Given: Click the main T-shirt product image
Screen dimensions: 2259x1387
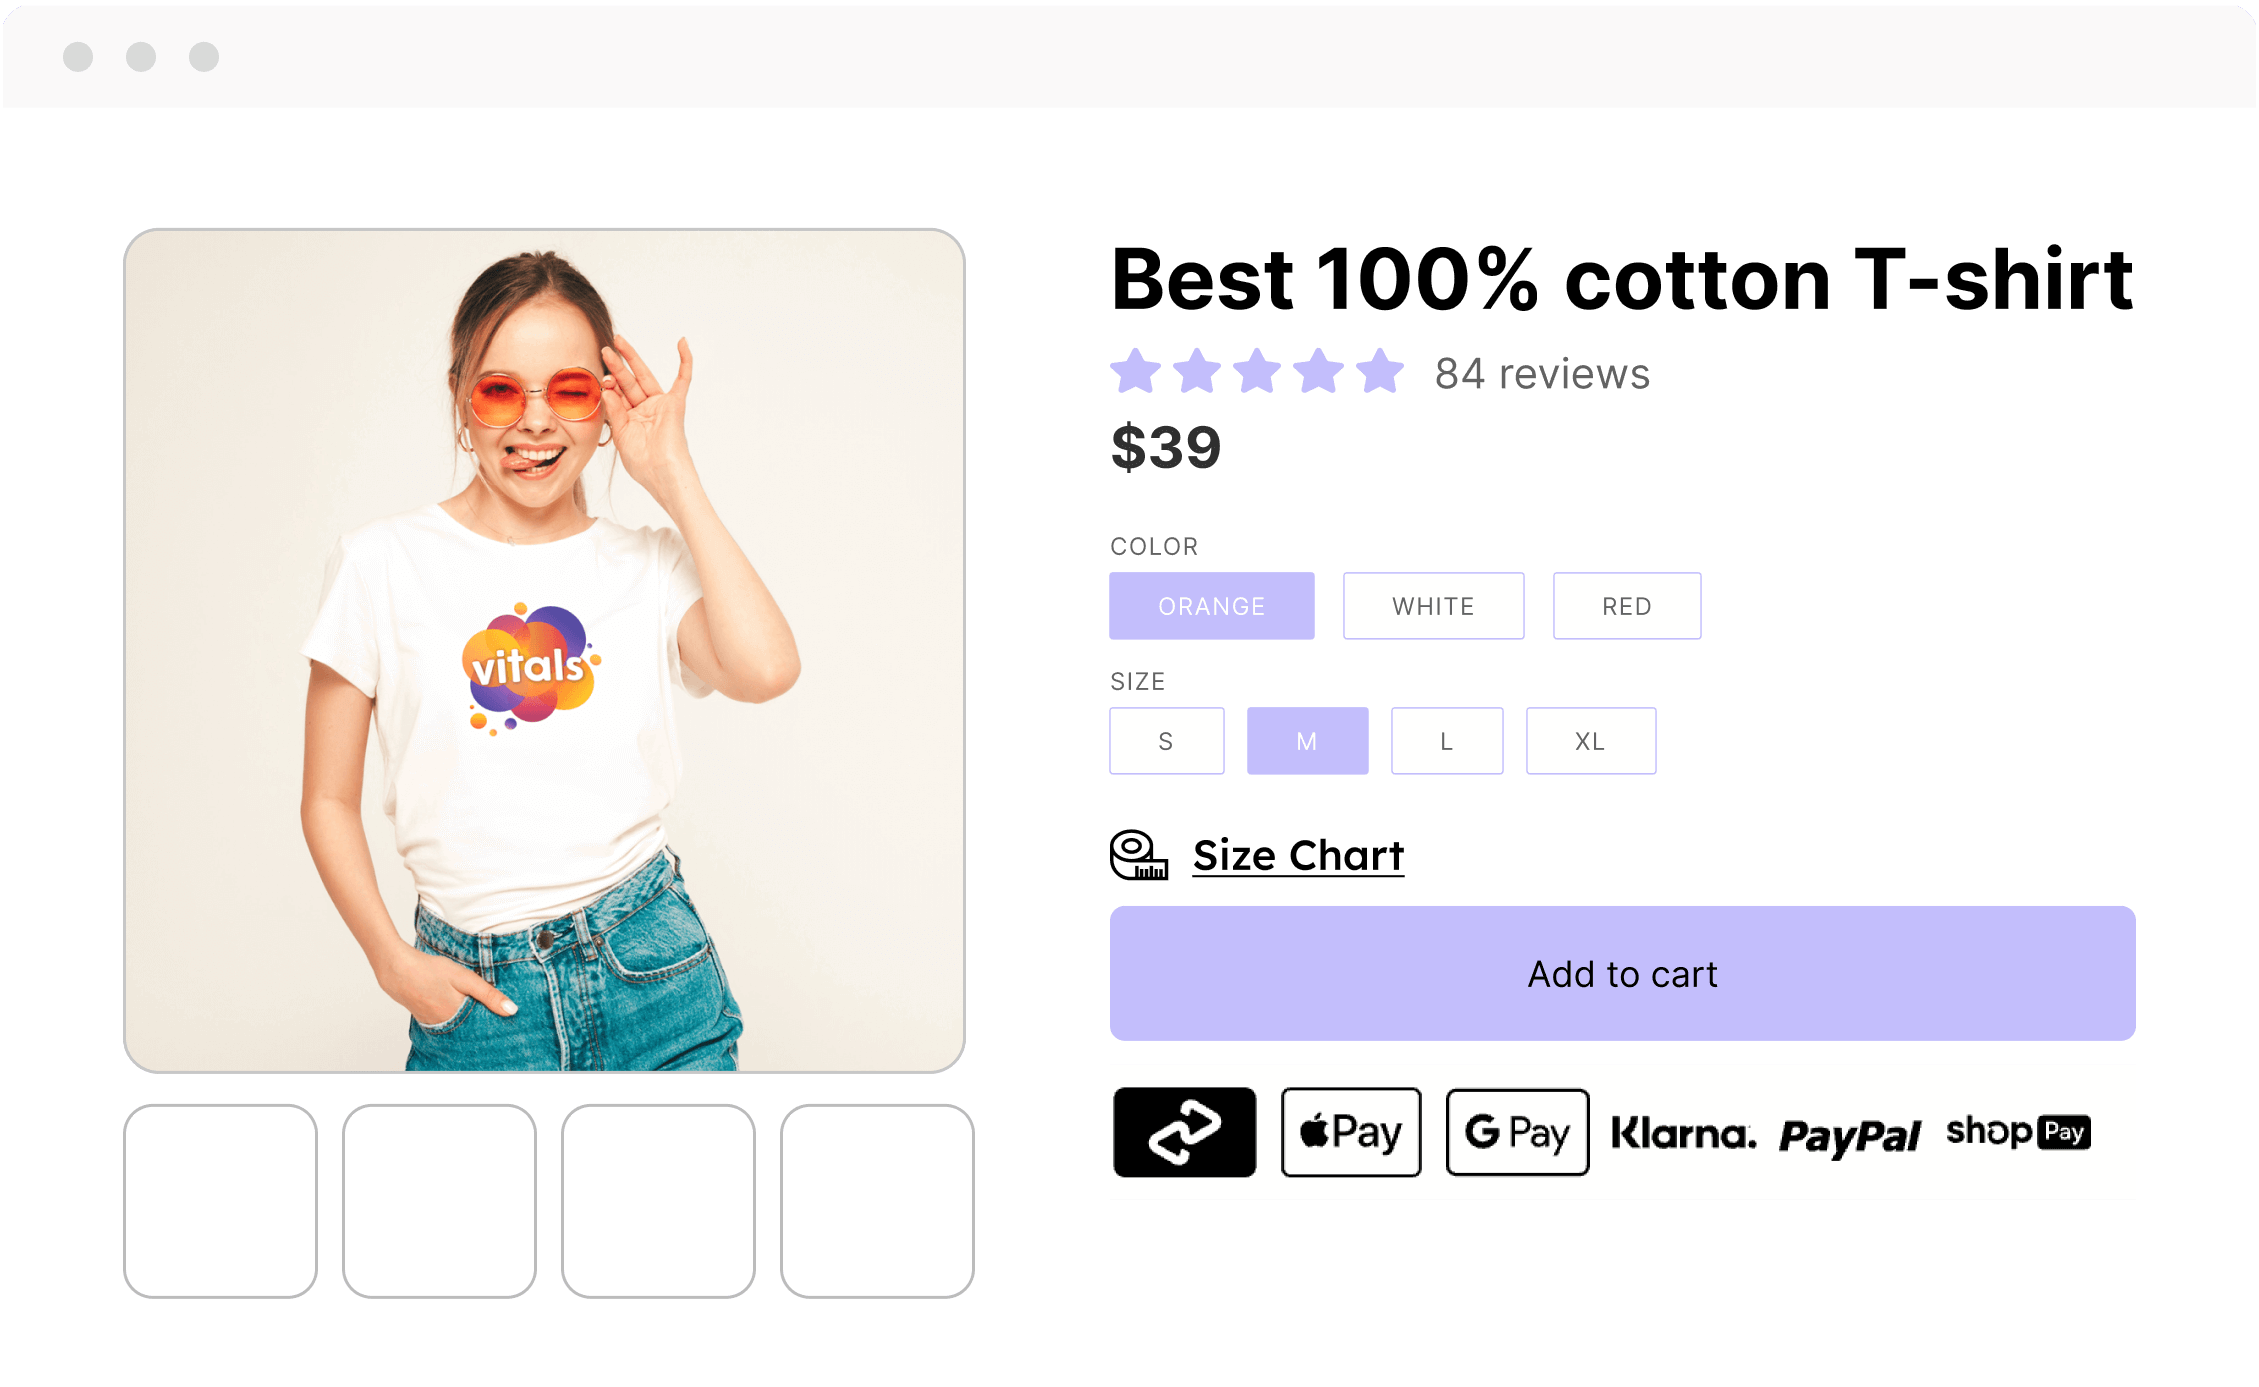Looking at the screenshot, I should 544,651.
